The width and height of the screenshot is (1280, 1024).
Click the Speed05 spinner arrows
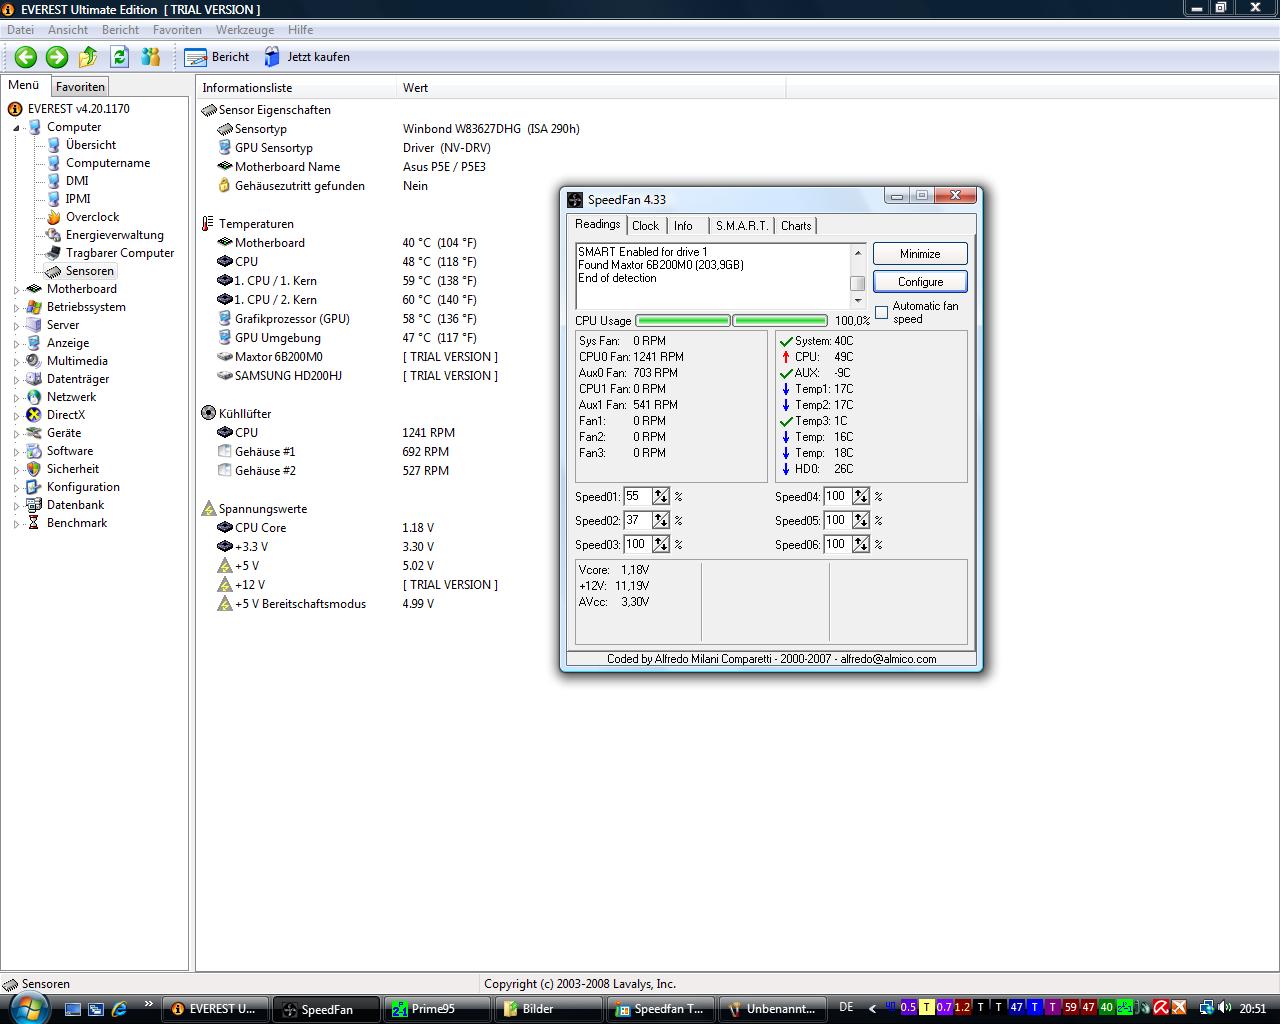click(x=861, y=520)
